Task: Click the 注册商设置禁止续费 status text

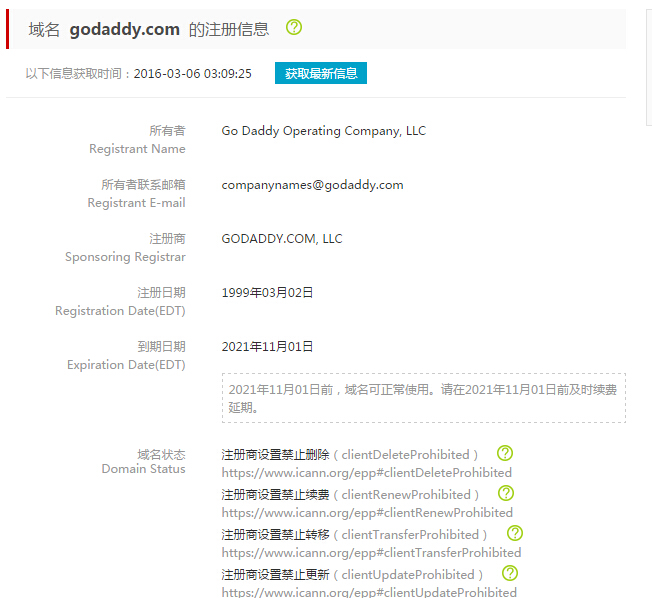Action: (275, 495)
